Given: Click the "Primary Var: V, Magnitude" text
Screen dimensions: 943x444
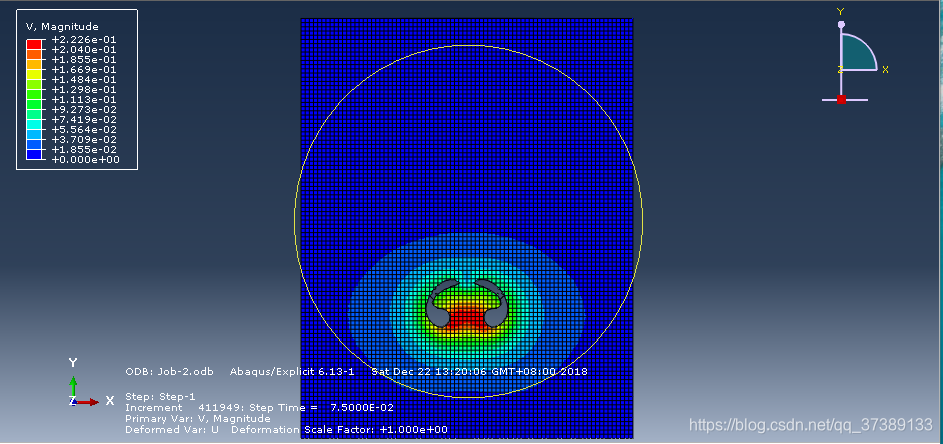Looking at the screenshot, I should tap(197, 419).
